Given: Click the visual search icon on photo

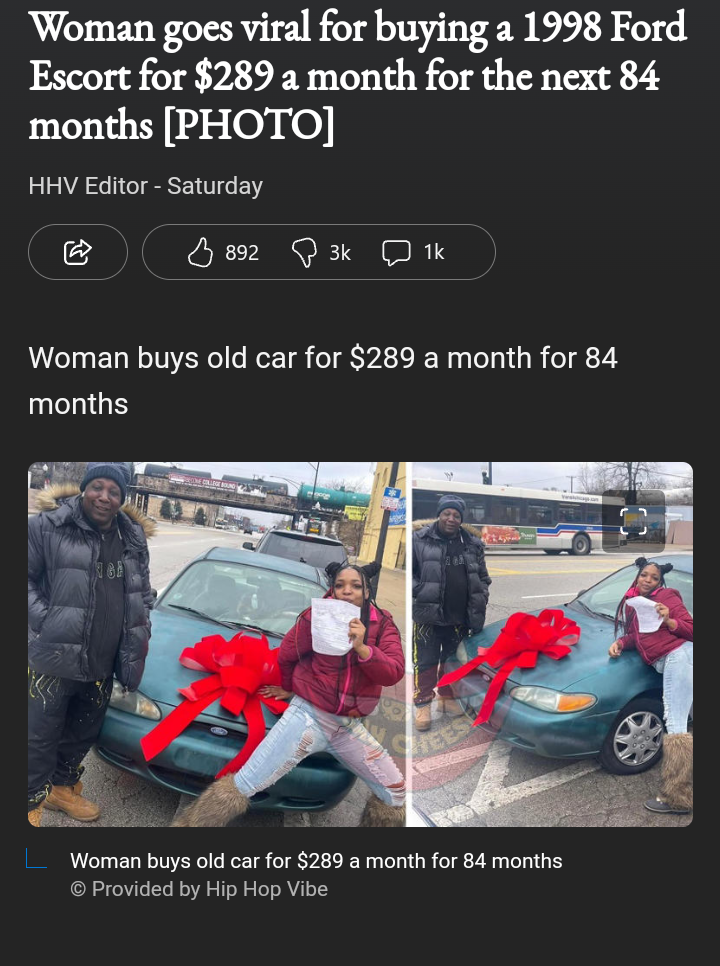Looking at the screenshot, I should pos(633,521).
